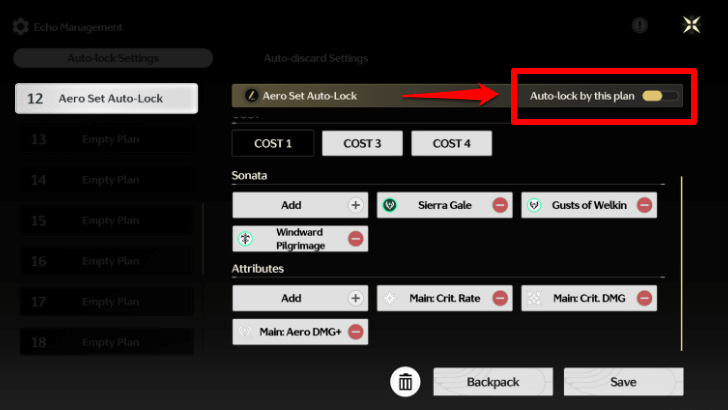
Task: Remove Main: Crit. Rate attribute minus icon
Action: (x=500, y=298)
